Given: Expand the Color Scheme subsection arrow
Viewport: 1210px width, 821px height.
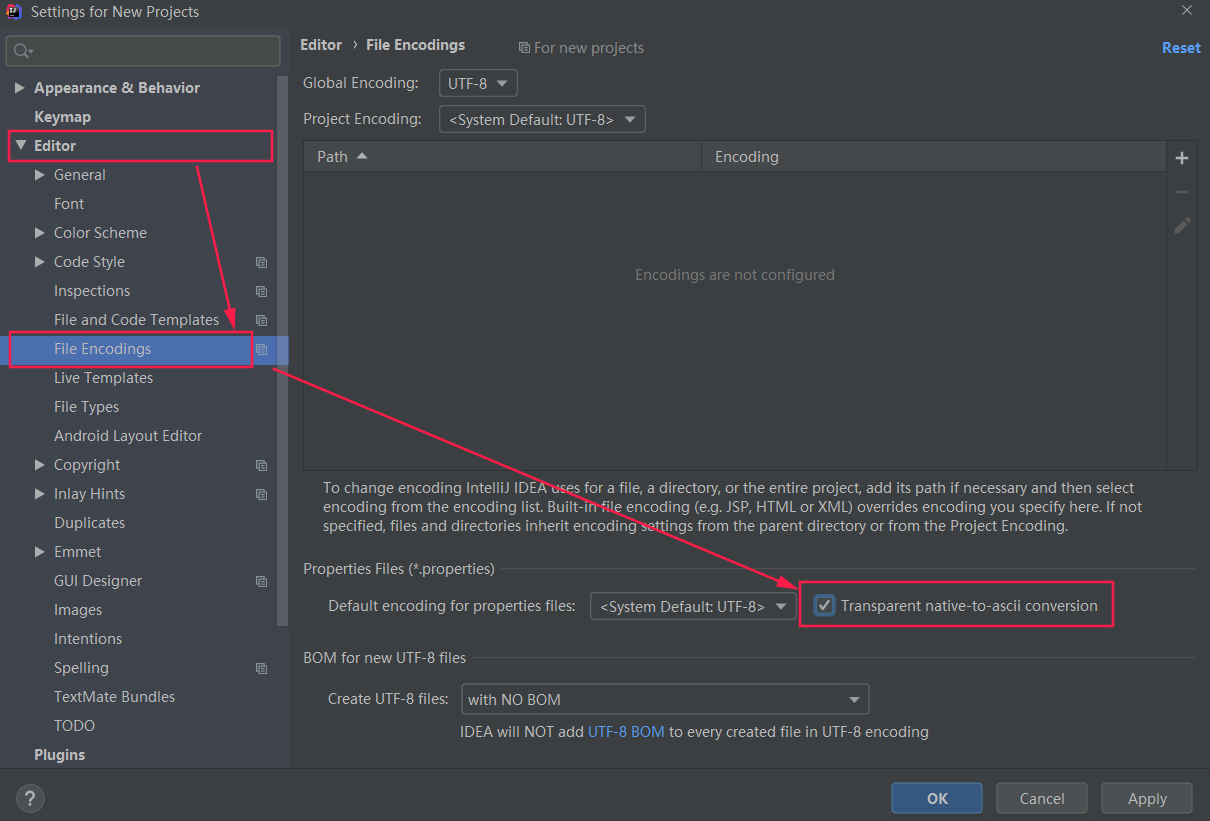Looking at the screenshot, I should click(x=40, y=233).
